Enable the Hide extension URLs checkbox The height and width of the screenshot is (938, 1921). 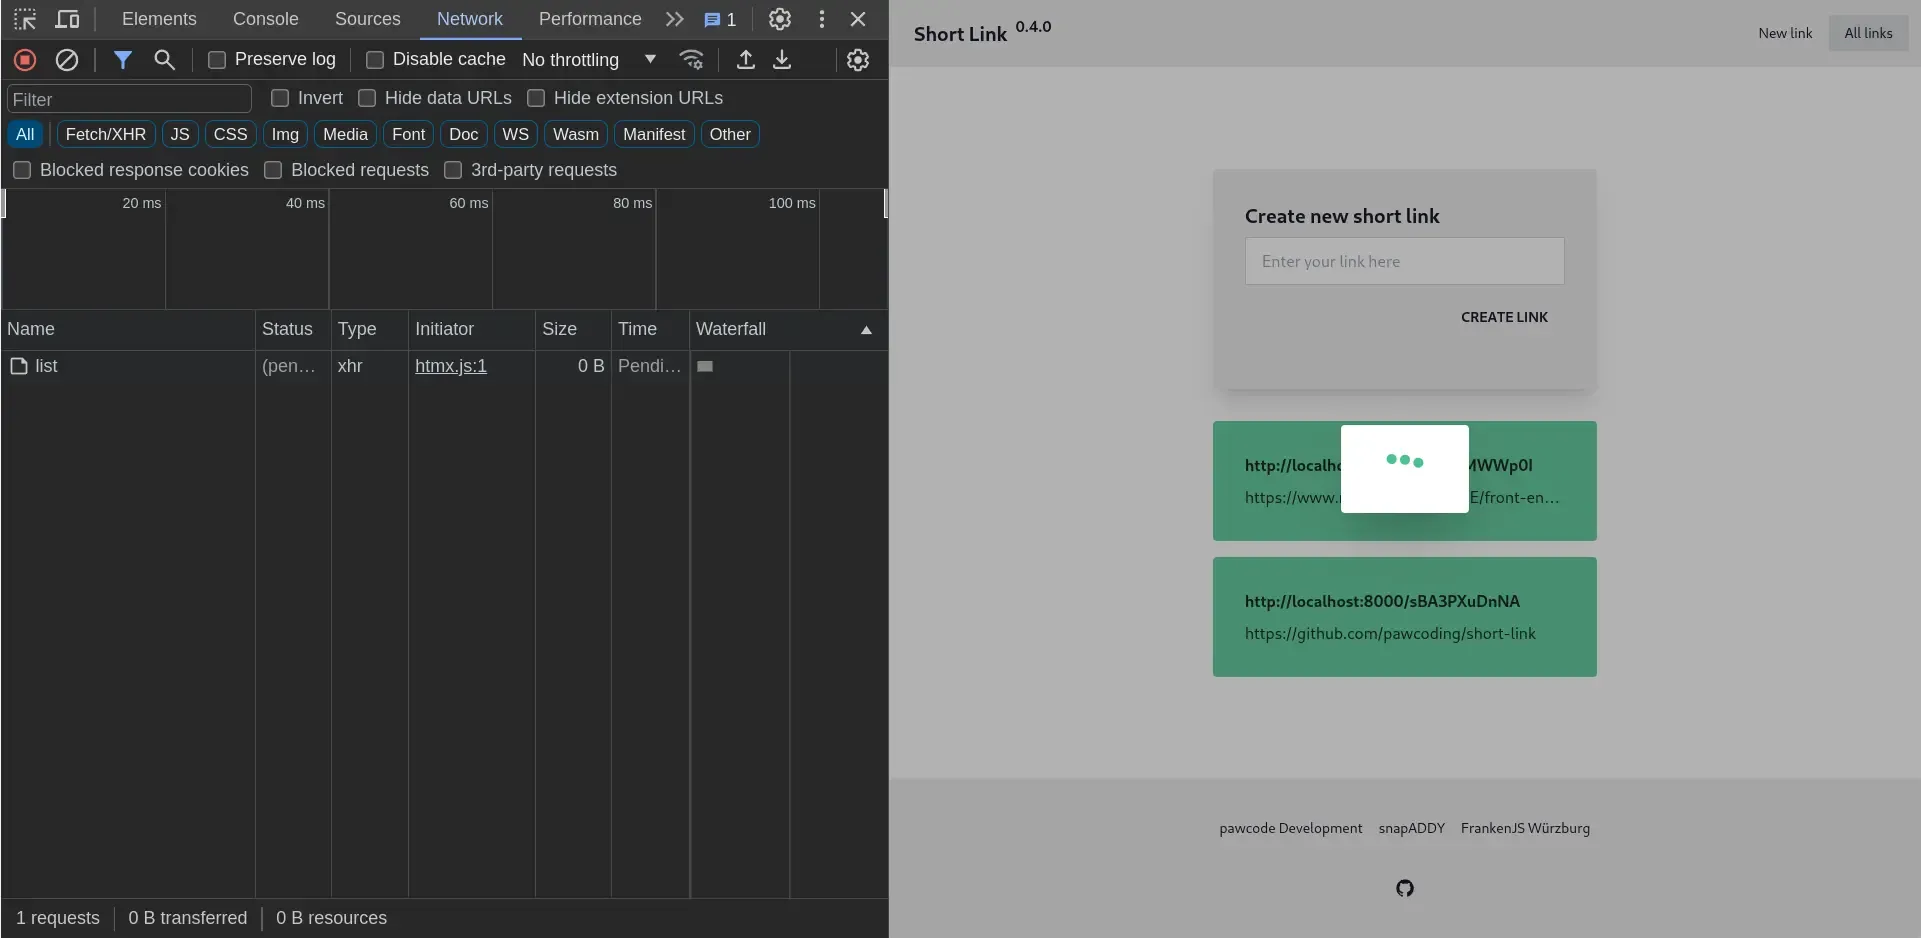537,98
